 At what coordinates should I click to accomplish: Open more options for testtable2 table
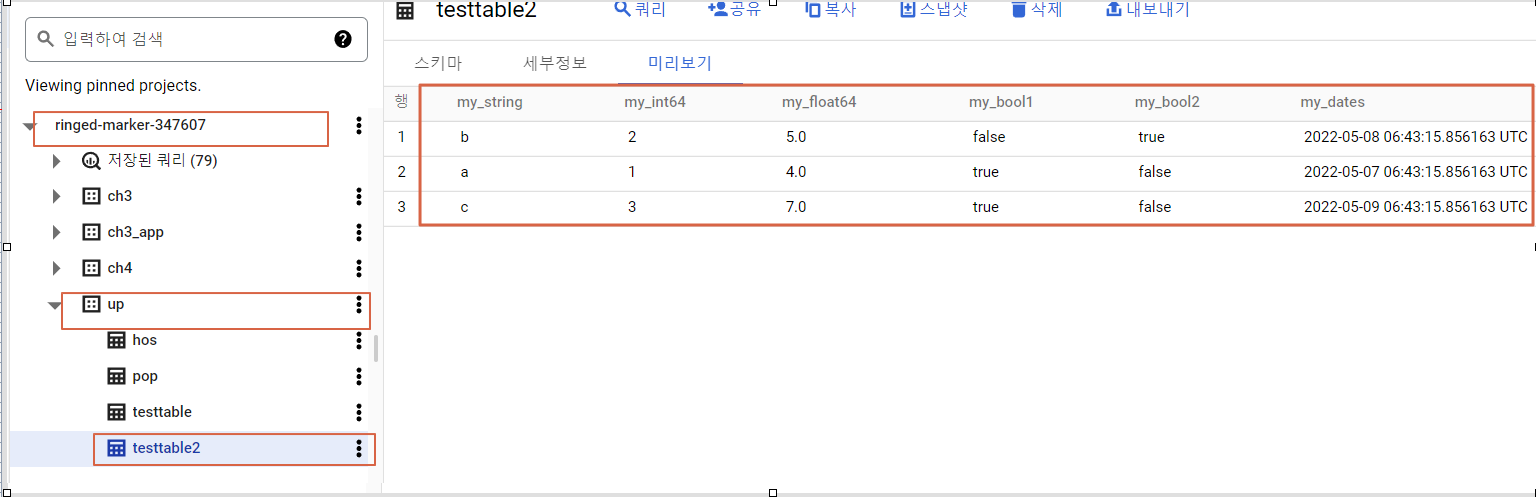click(x=359, y=448)
